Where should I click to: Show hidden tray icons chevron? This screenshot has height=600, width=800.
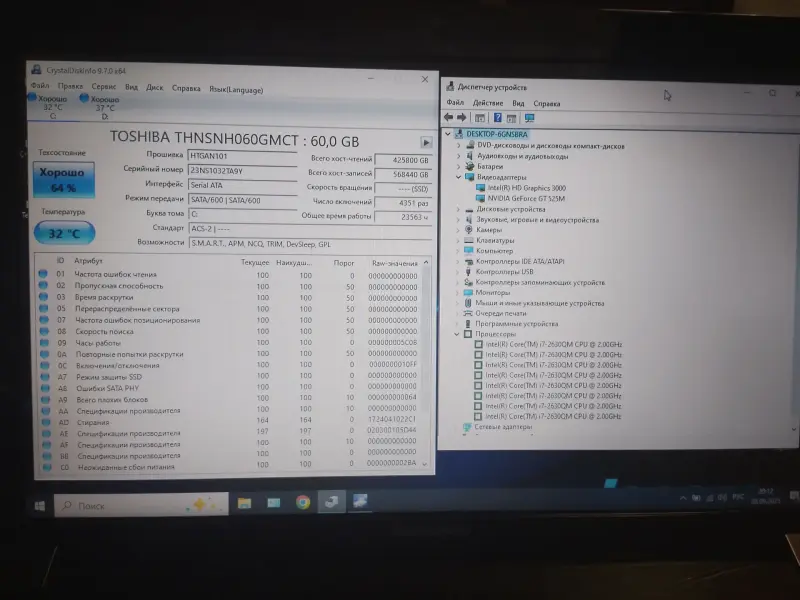click(683, 498)
